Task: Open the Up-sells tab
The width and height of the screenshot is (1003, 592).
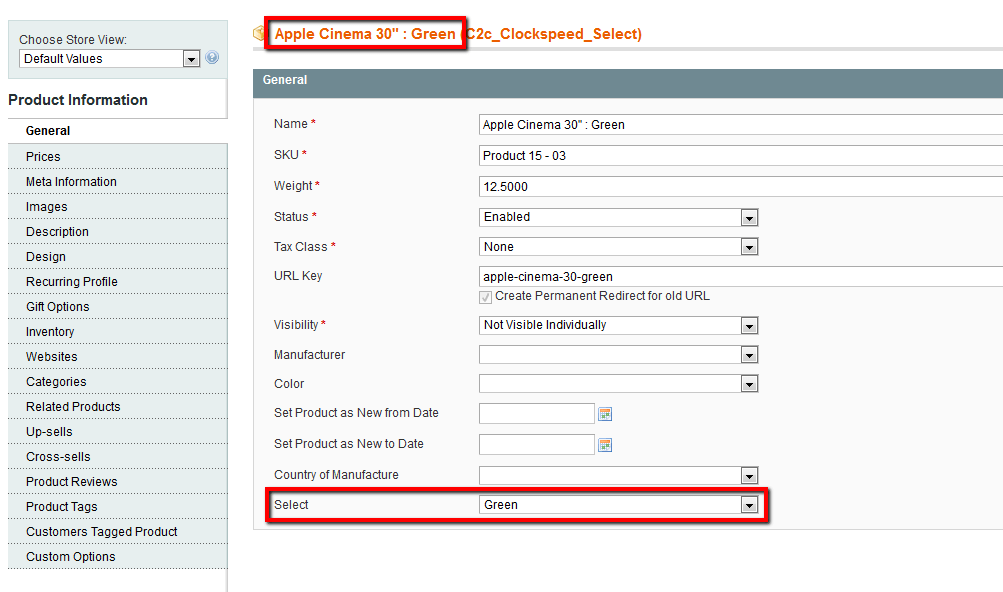Action: tap(118, 431)
